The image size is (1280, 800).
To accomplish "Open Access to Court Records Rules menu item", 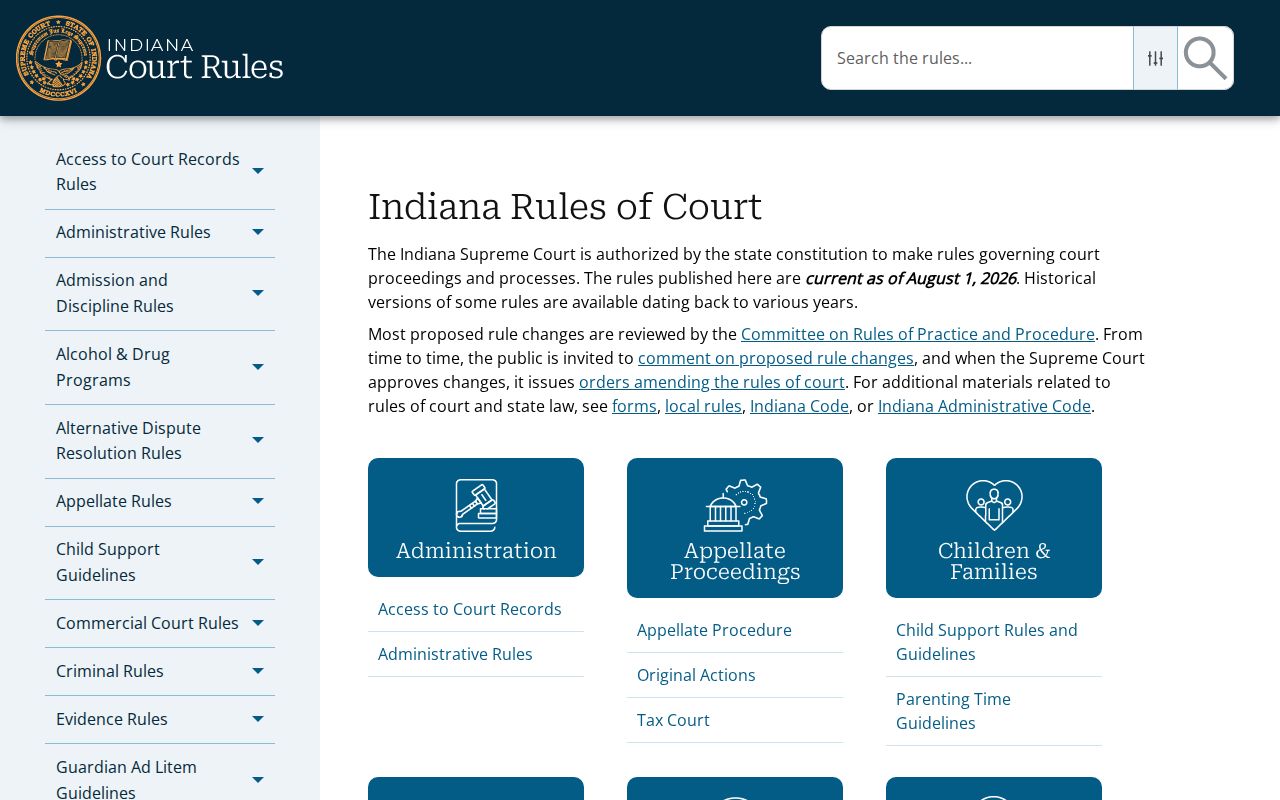I will [x=148, y=171].
